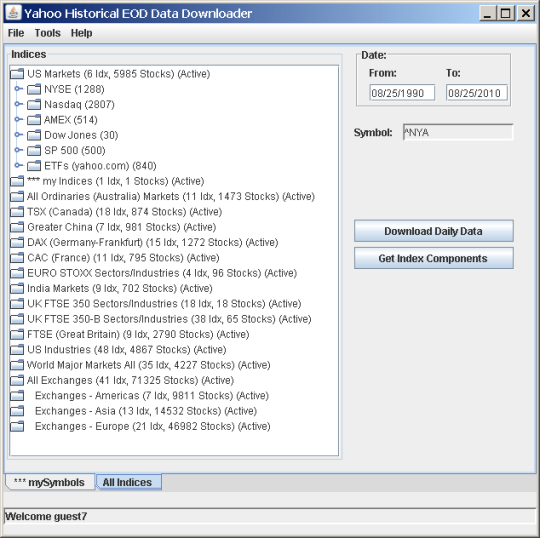Select the CAC (France) row text
The width and height of the screenshot is (540, 538).
[x=123, y=258]
